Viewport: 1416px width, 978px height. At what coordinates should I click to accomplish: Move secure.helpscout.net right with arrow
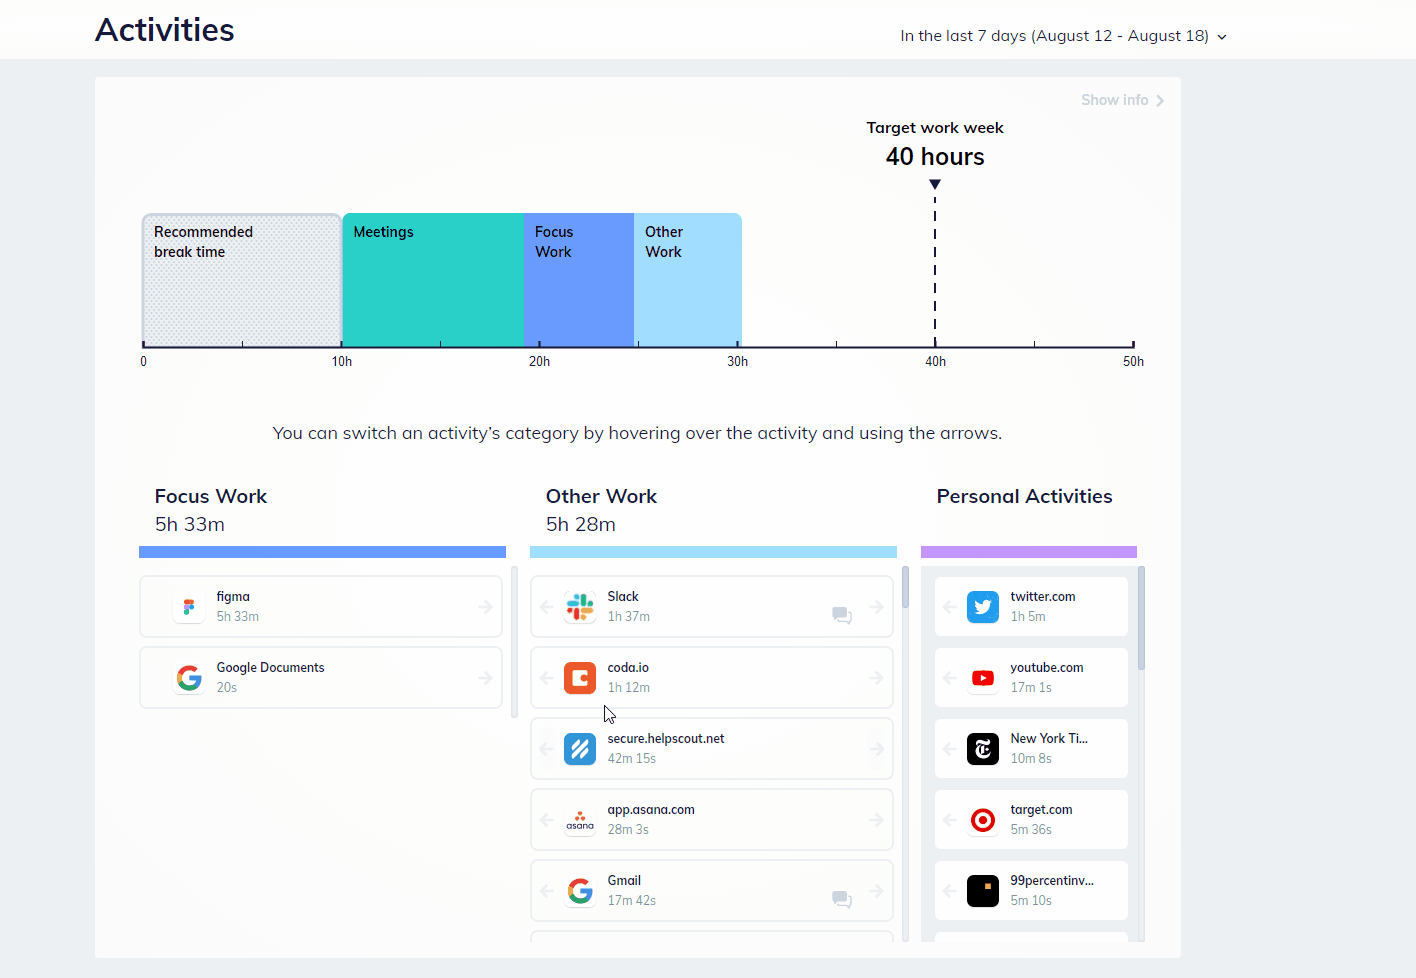pyautogui.click(x=876, y=749)
